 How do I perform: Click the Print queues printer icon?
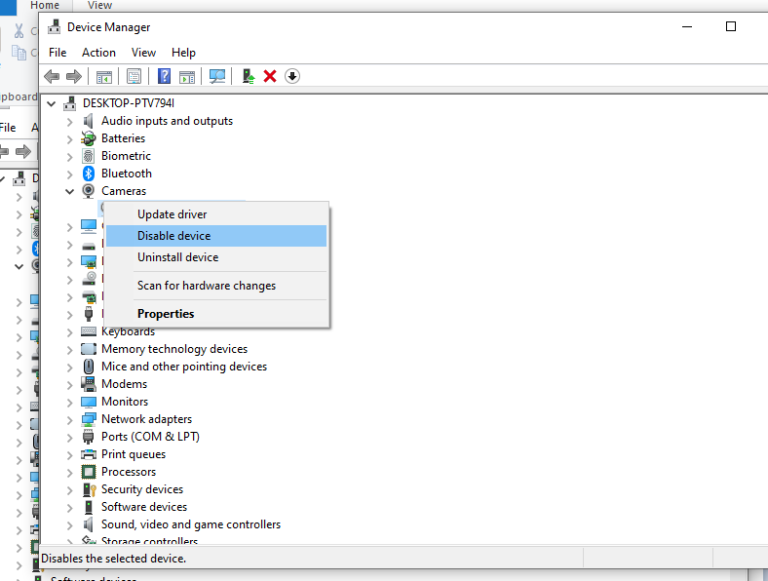click(x=89, y=454)
